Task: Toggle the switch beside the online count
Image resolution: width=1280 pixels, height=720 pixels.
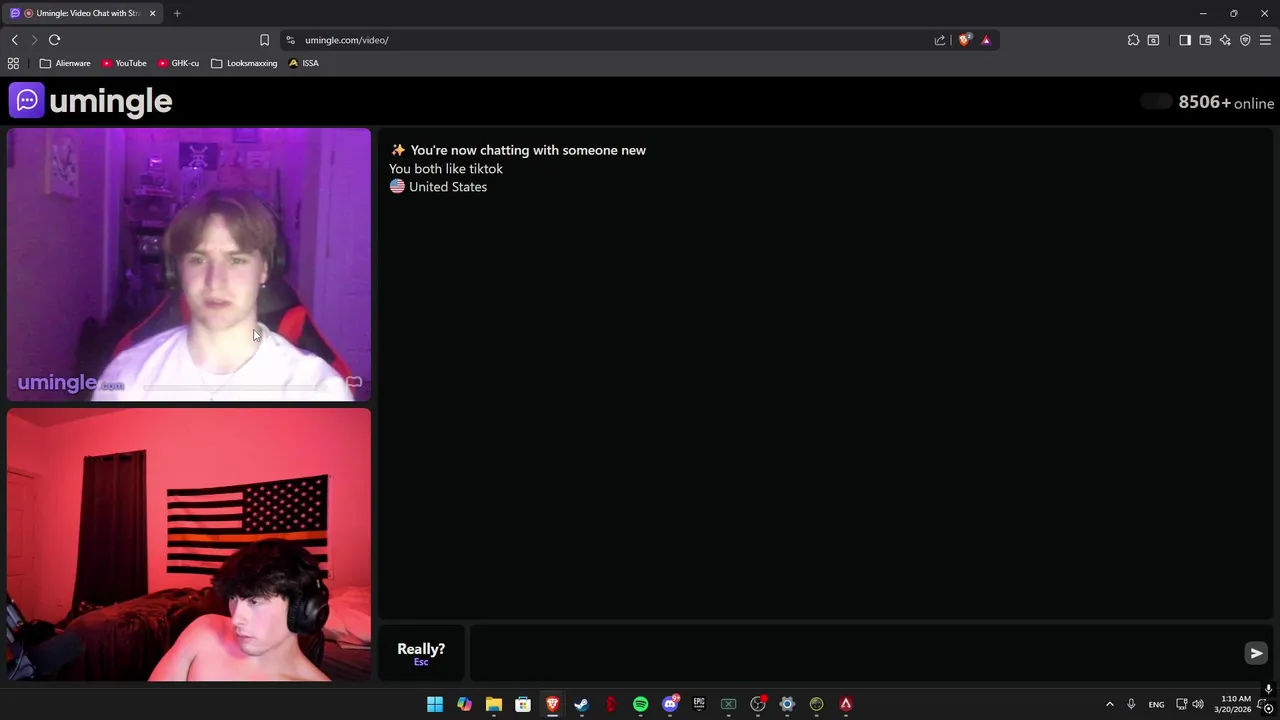Action: pyautogui.click(x=1156, y=102)
